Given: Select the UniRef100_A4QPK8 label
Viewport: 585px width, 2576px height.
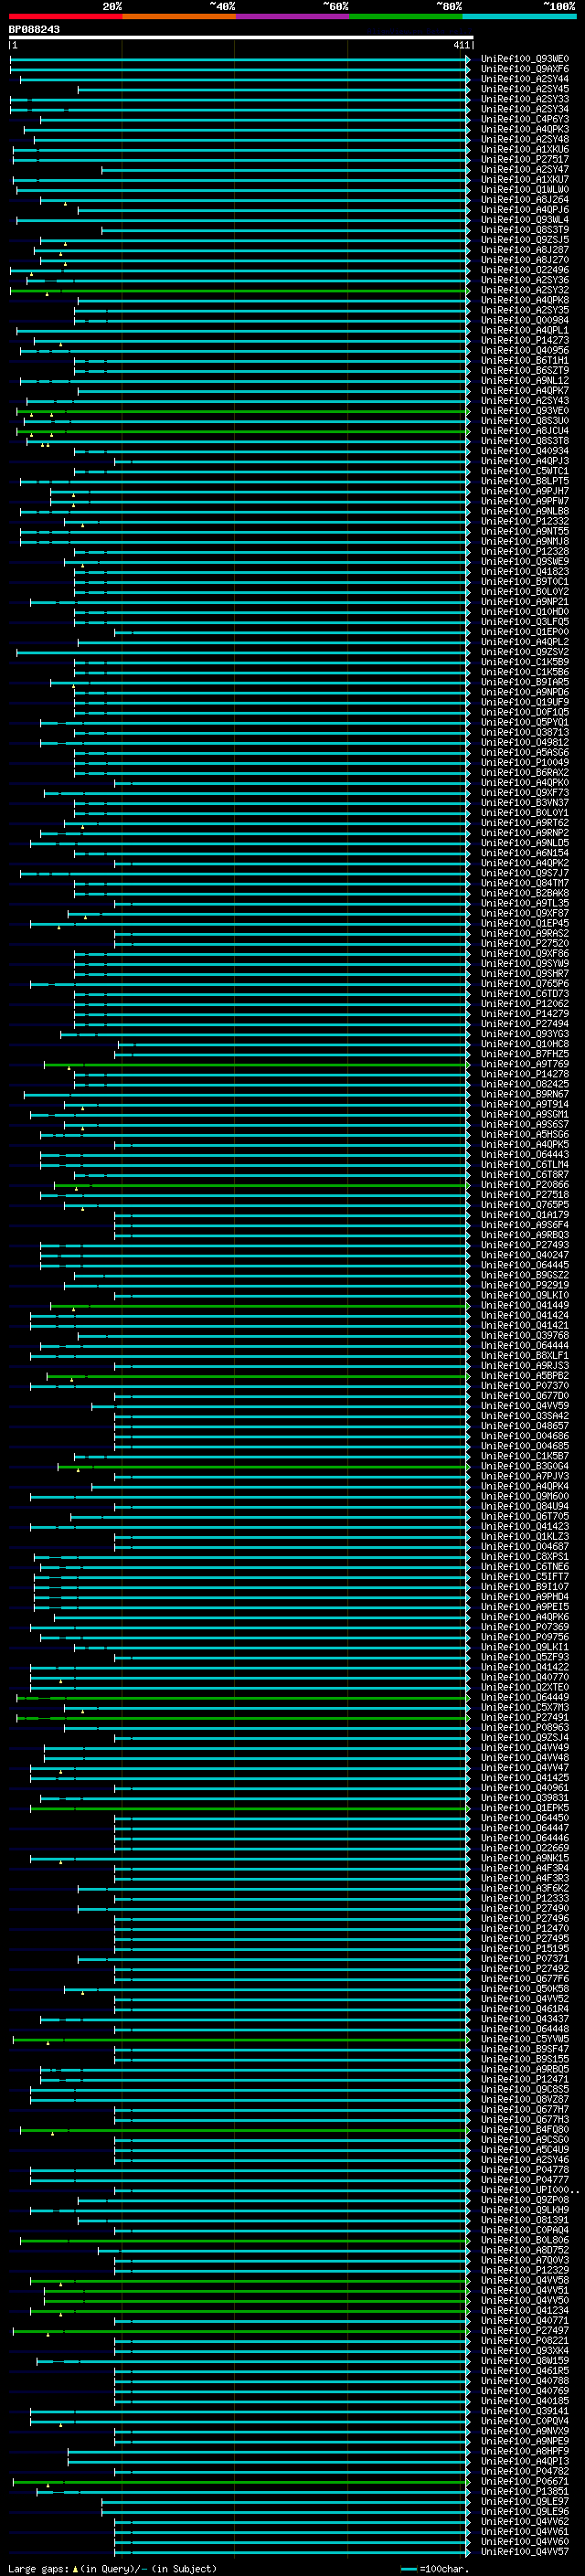Looking at the screenshot, I should [524, 300].
